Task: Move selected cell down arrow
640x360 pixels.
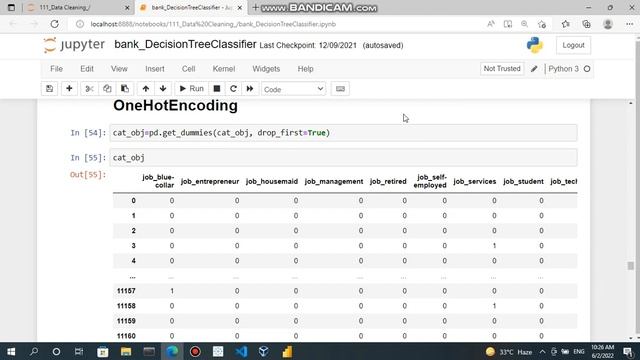Action: point(163,89)
